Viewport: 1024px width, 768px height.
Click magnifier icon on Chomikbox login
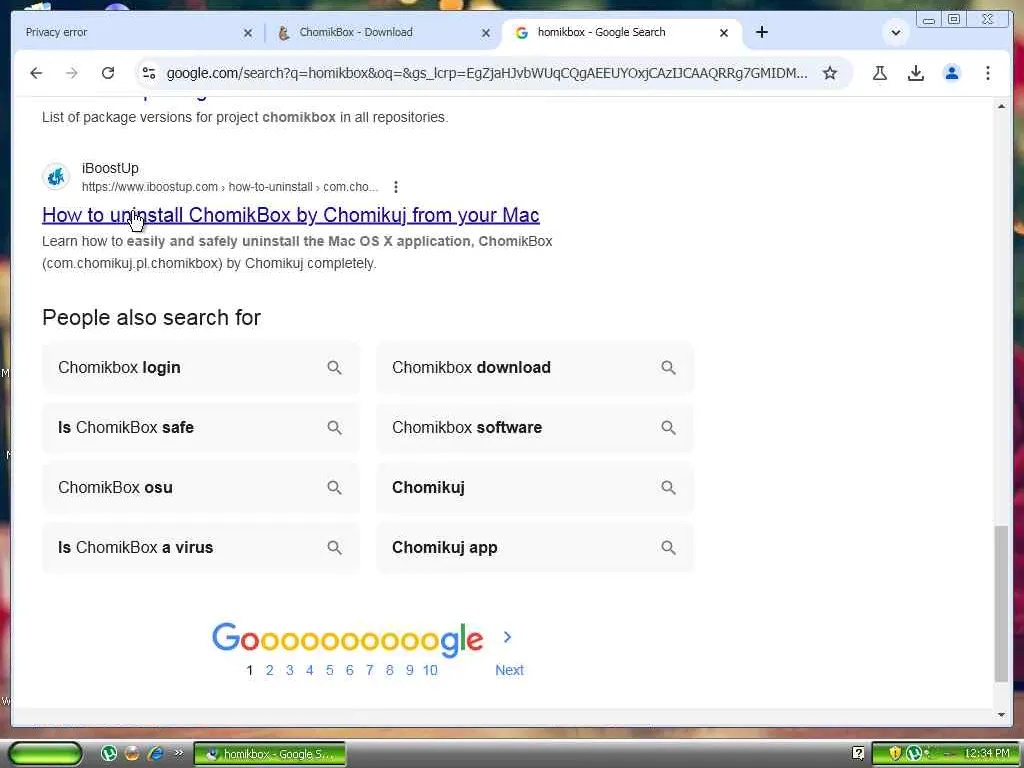tap(334, 368)
